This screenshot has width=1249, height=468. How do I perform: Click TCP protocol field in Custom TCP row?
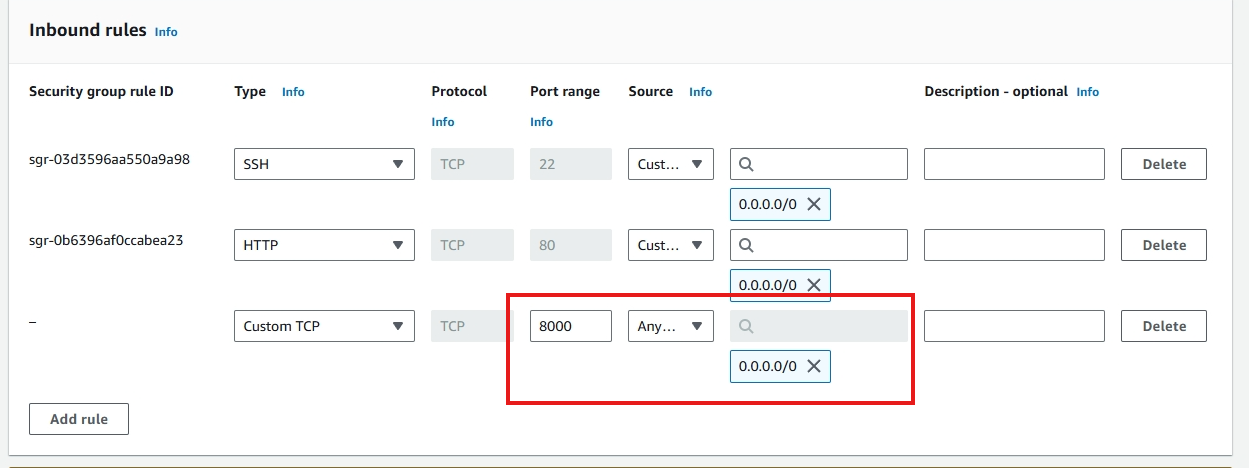coord(472,326)
